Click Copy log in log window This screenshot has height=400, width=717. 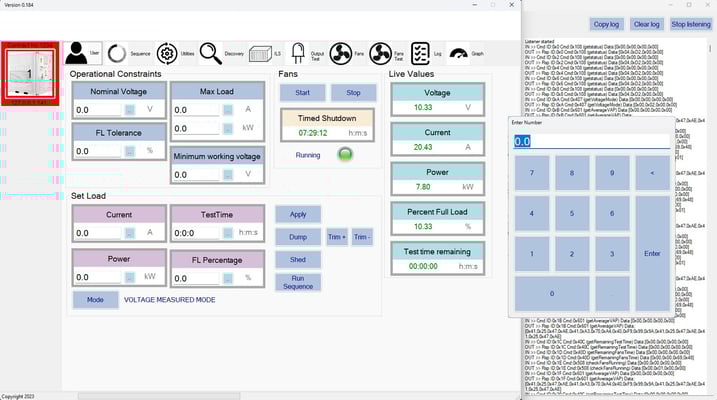[x=606, y=24]
